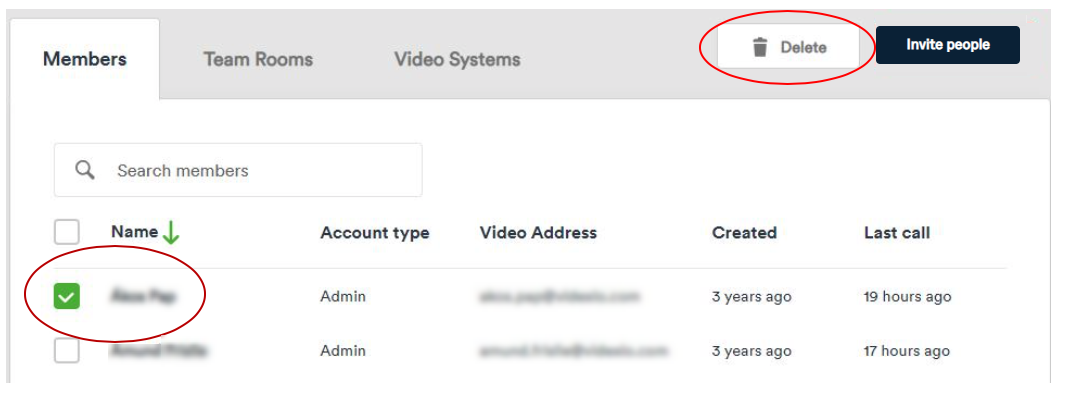Toggle the select-all checkbox in header
Image resolution: width=1069 pixels, height=402 pixels.
click(x=67, y=233)
